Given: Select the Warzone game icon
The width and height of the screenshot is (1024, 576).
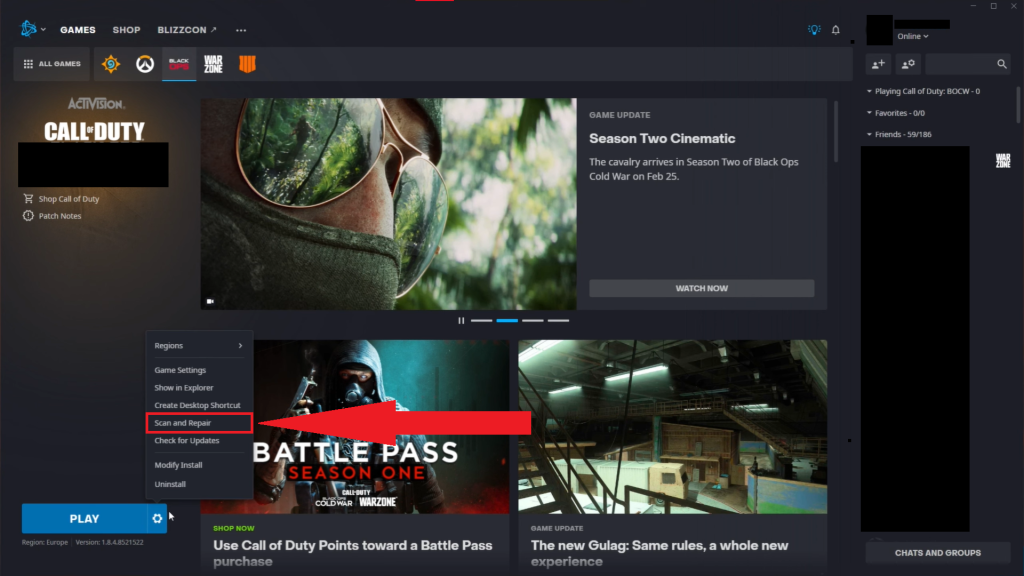Looking at the screenshot, I should tap(213, 64).
